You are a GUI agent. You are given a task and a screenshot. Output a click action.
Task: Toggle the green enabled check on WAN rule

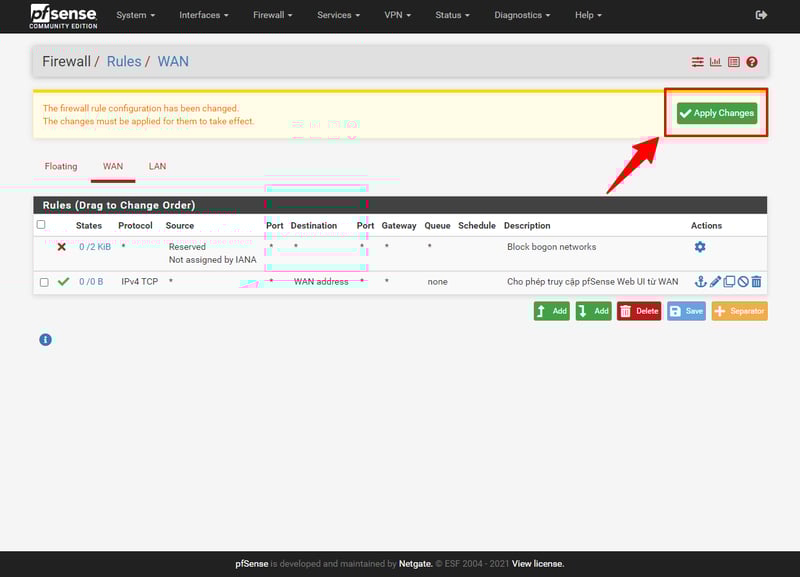coord(60,282)
